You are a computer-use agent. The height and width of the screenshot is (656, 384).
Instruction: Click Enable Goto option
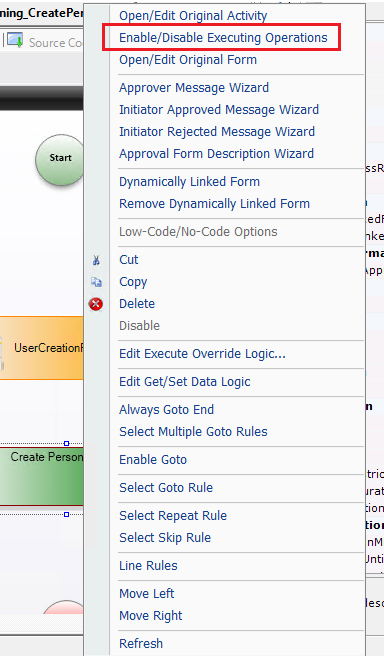pos(153,460)
